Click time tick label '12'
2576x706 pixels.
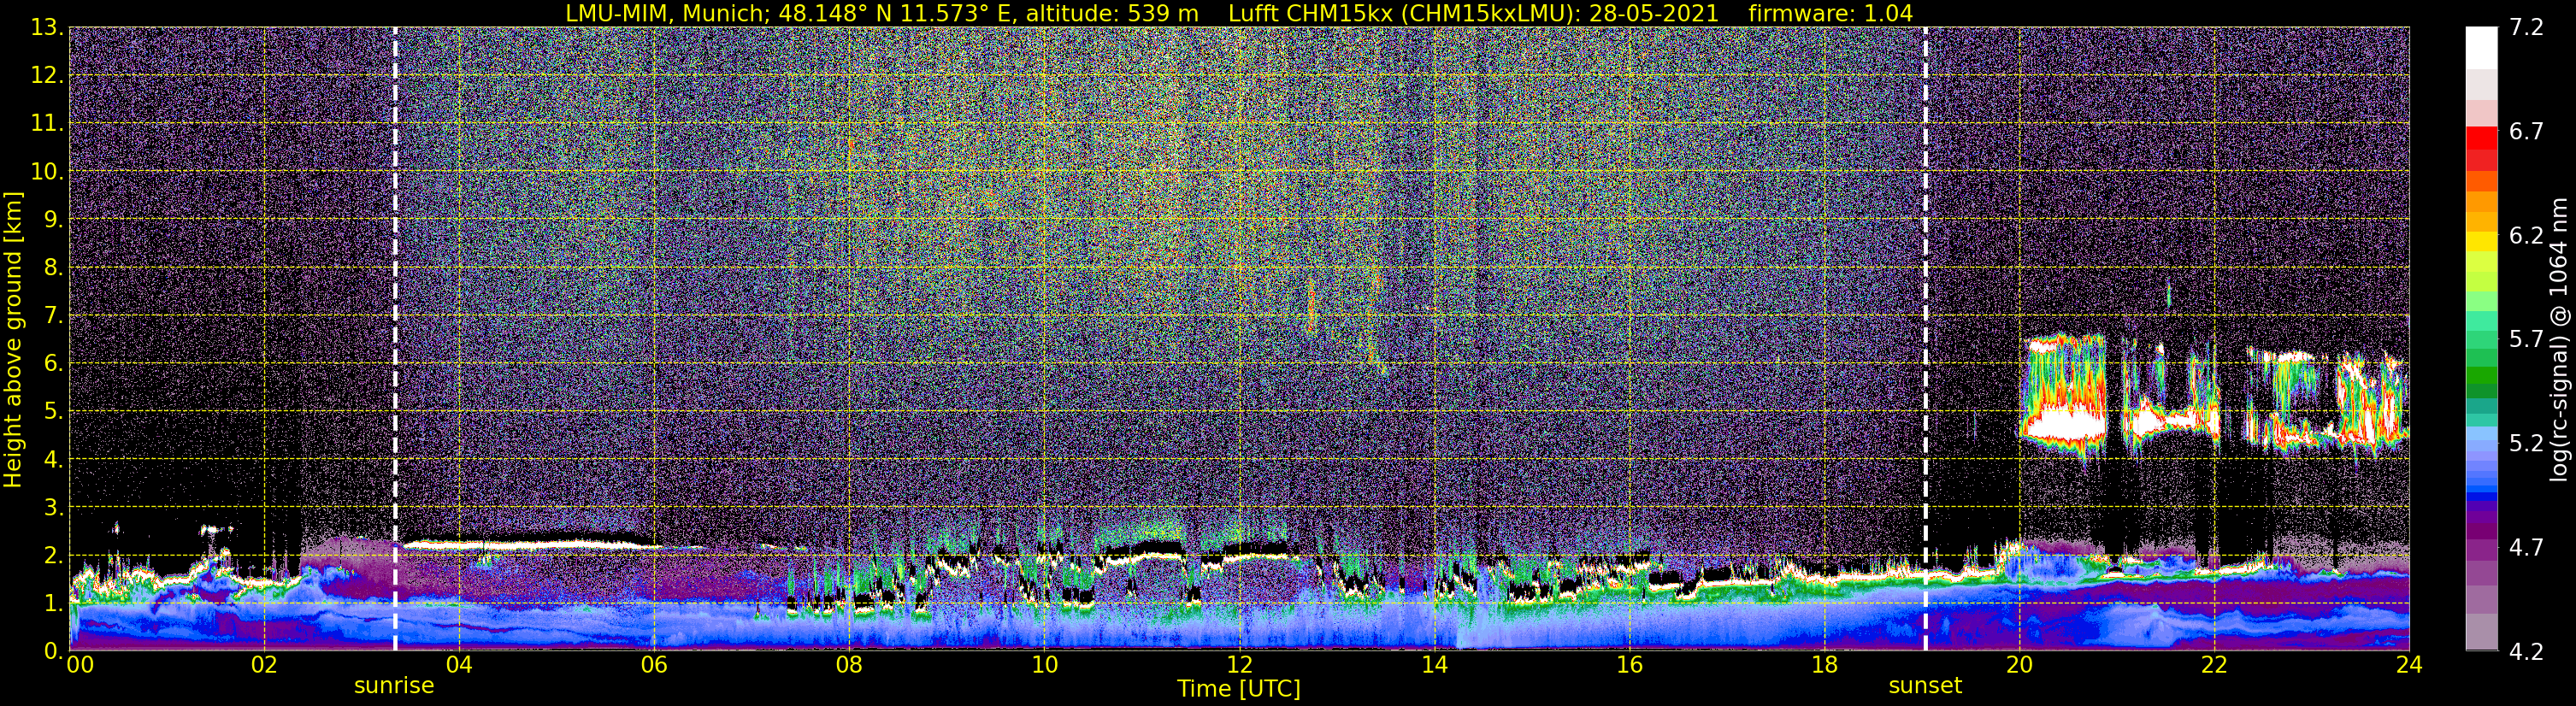(x=1239, y=665)
